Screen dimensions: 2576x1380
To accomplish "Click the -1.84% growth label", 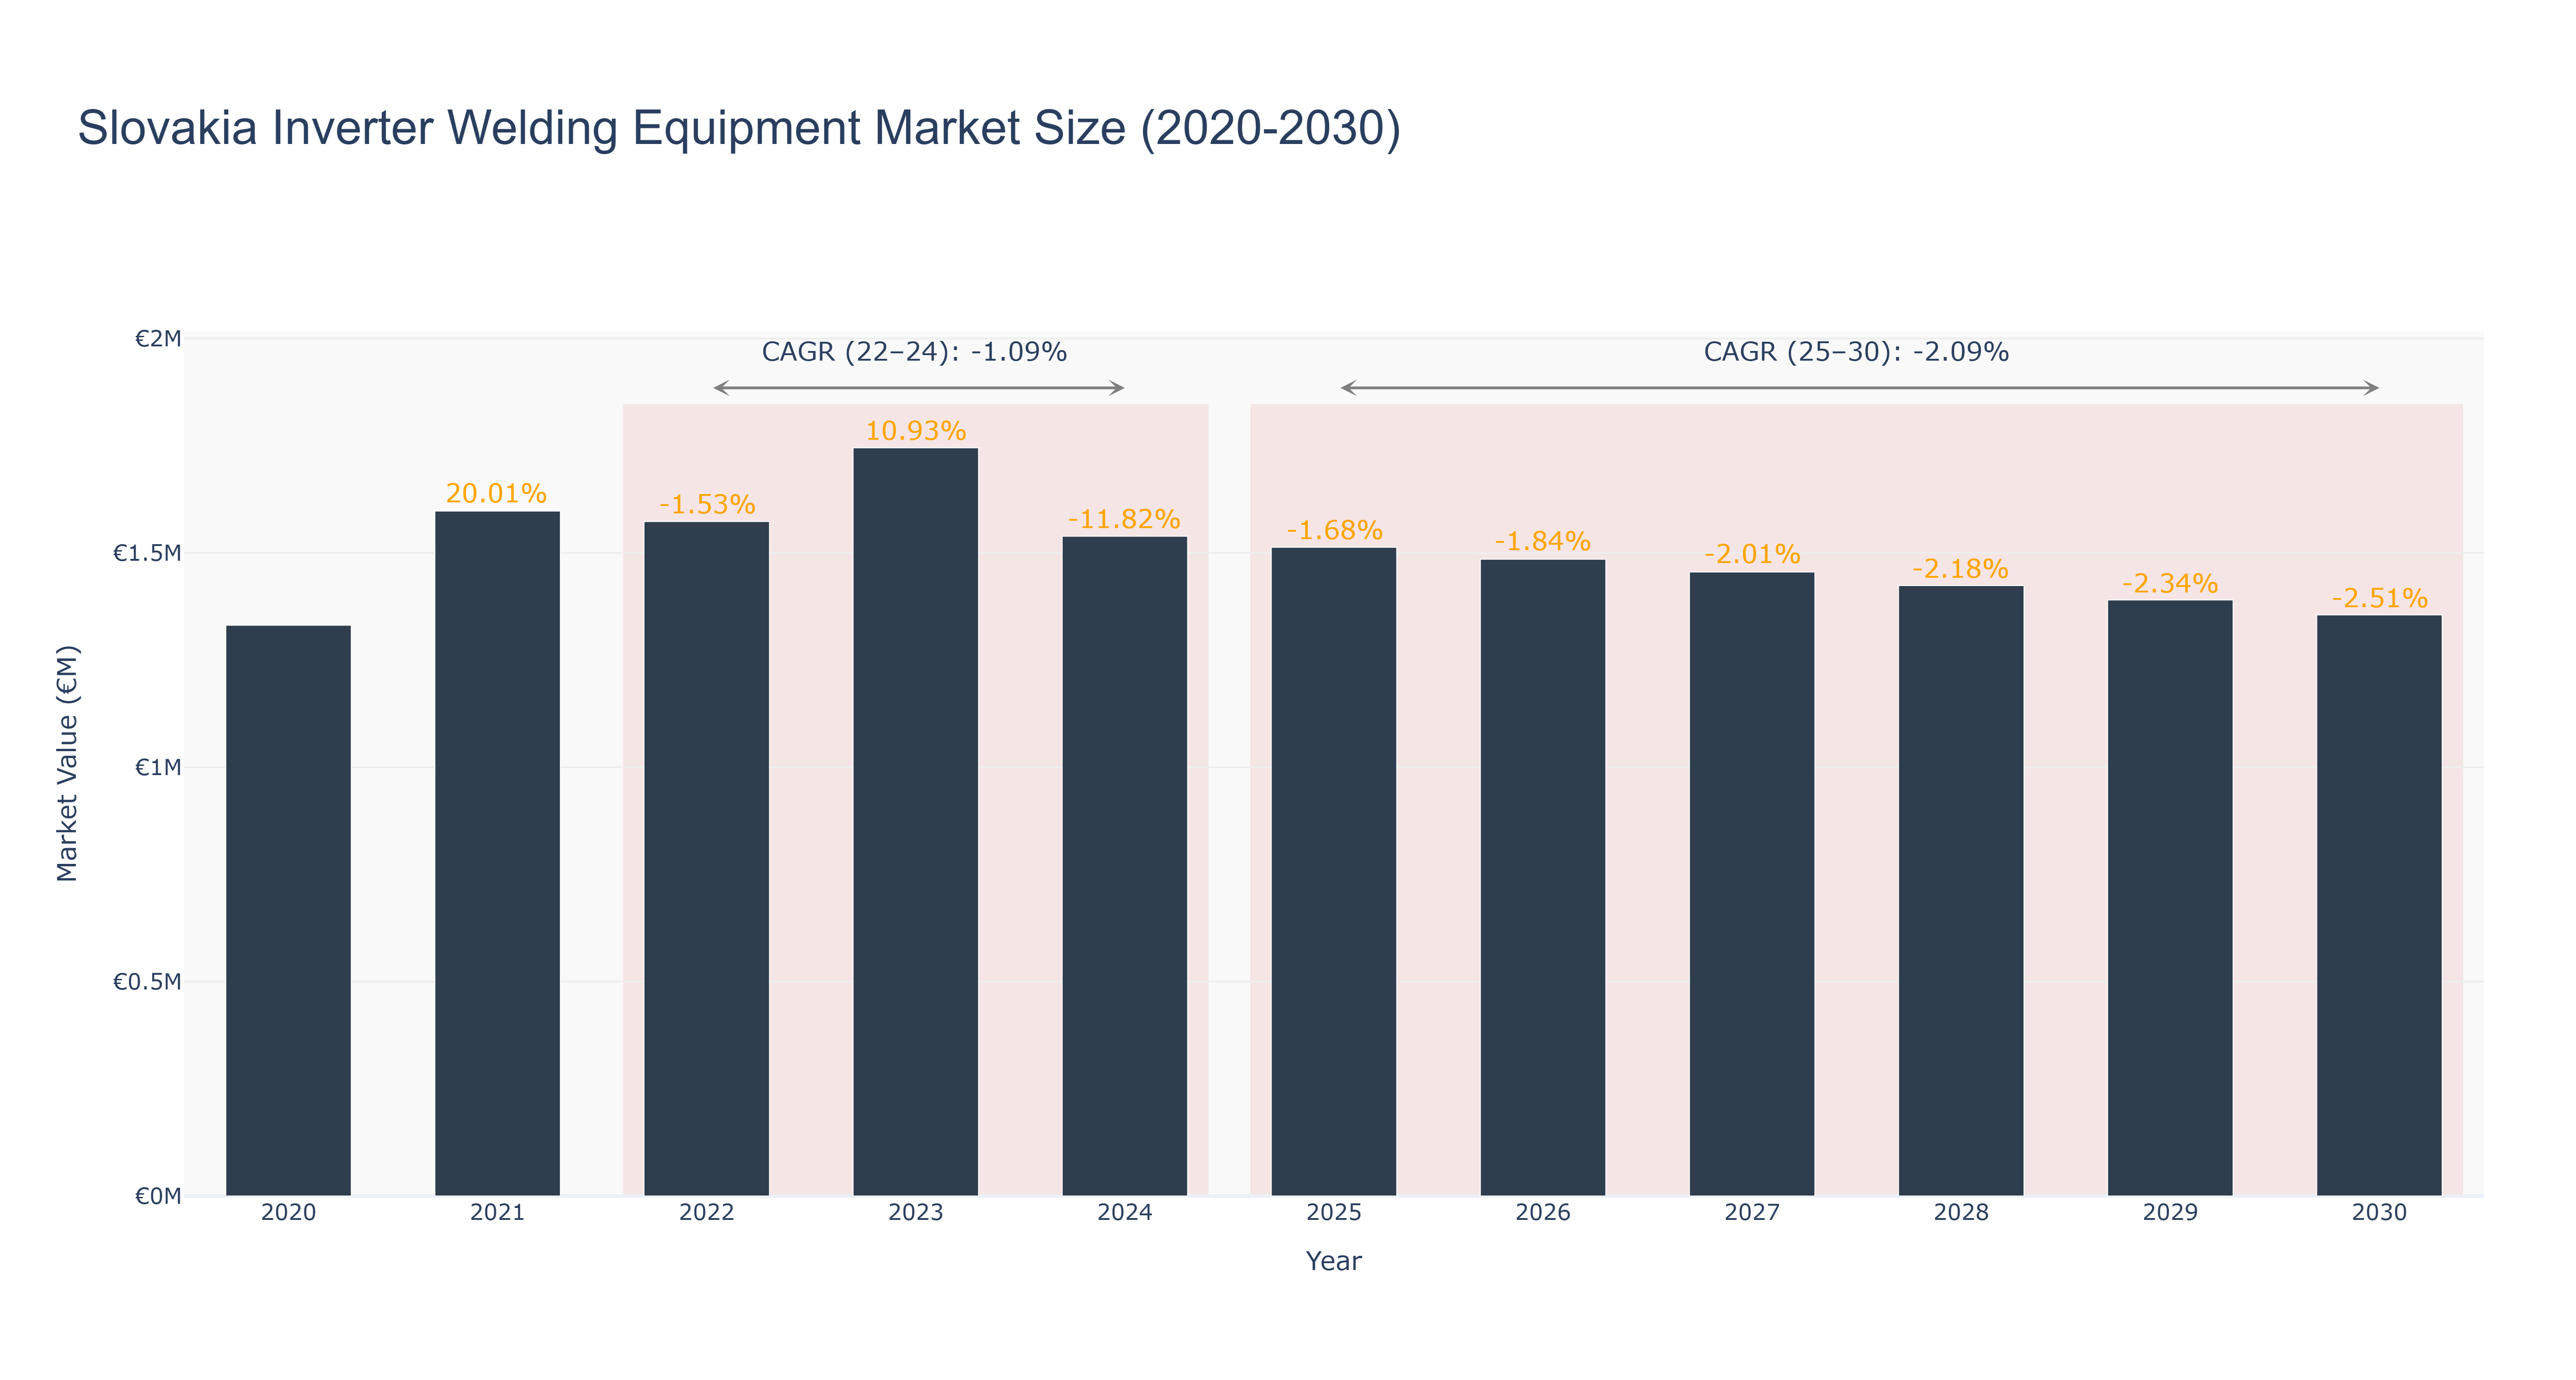I will coord(1543,542).
